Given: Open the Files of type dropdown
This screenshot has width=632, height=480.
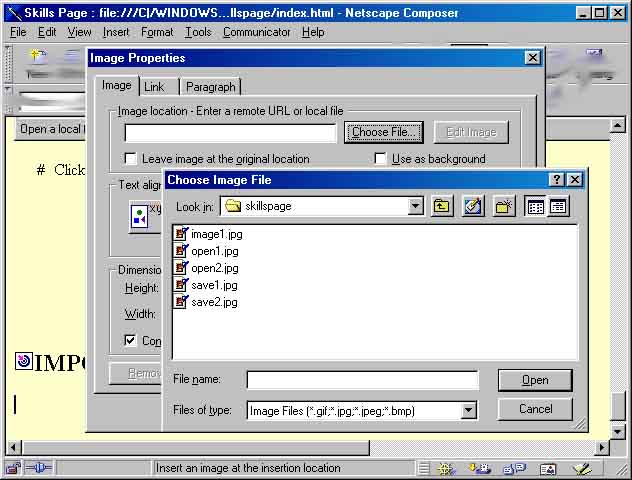Looking at the screenshot, I should pyautogui.click(x=468, y=411).
